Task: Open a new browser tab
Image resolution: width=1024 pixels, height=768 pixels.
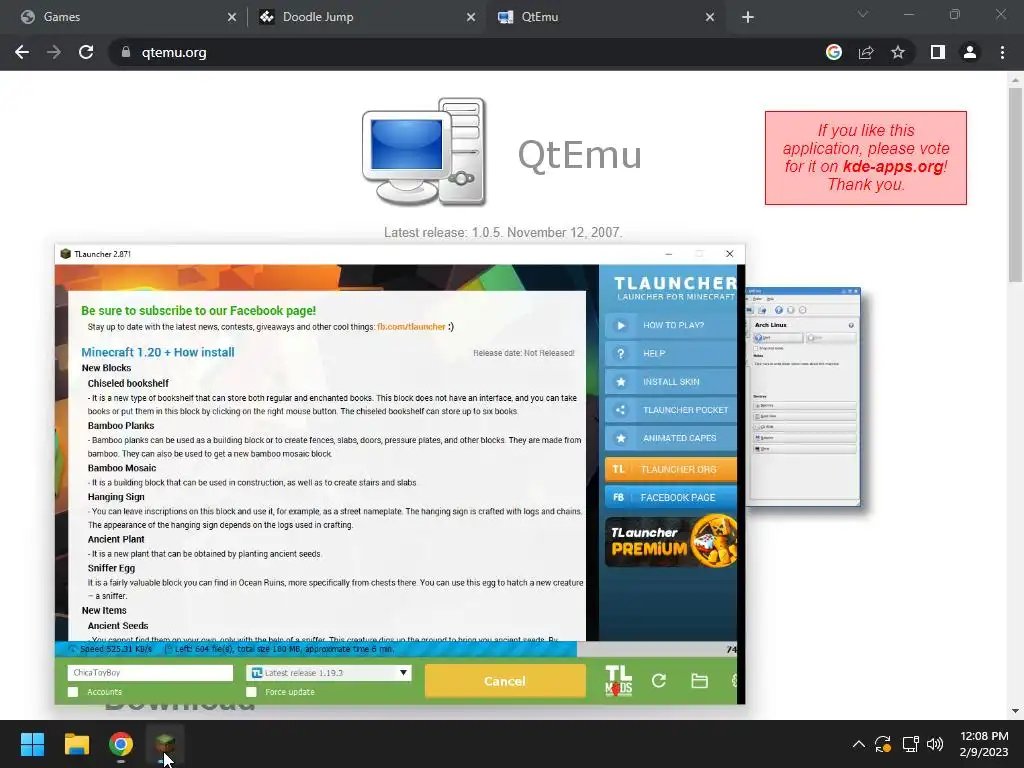Action: [x=748, y=17]
